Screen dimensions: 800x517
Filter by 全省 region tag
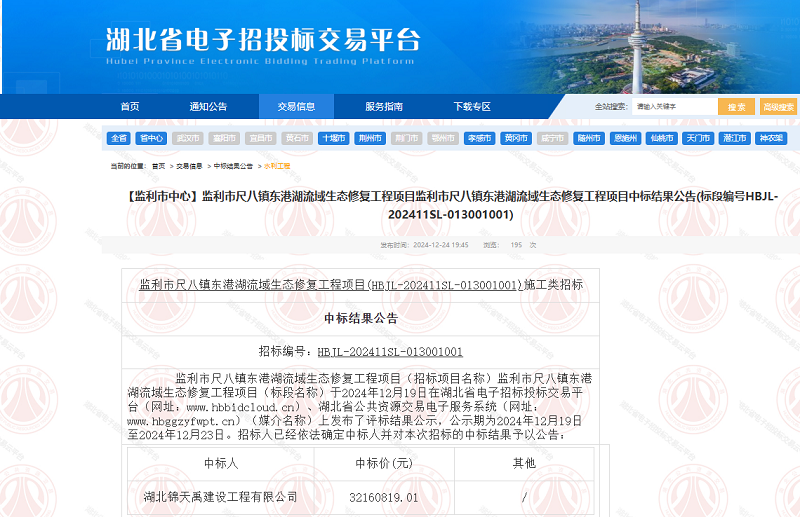pos(119,139)
